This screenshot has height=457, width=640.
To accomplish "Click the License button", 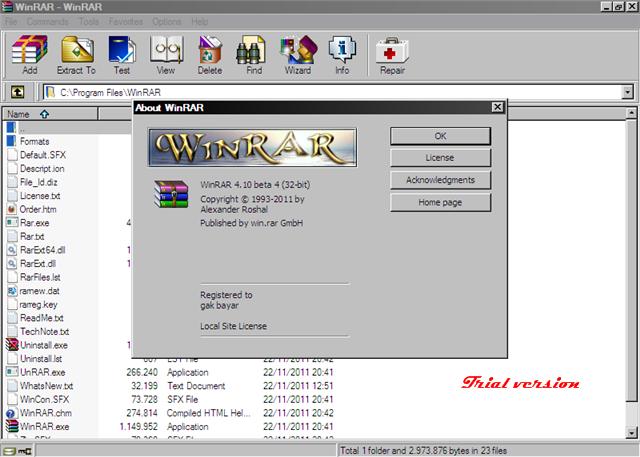I will click(440, 158).
